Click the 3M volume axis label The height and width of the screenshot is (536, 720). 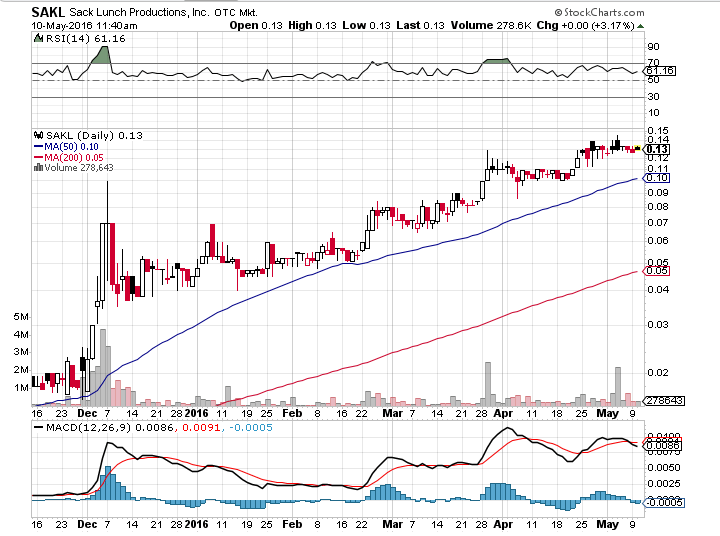pyautogui.click(x=21, y=352)
